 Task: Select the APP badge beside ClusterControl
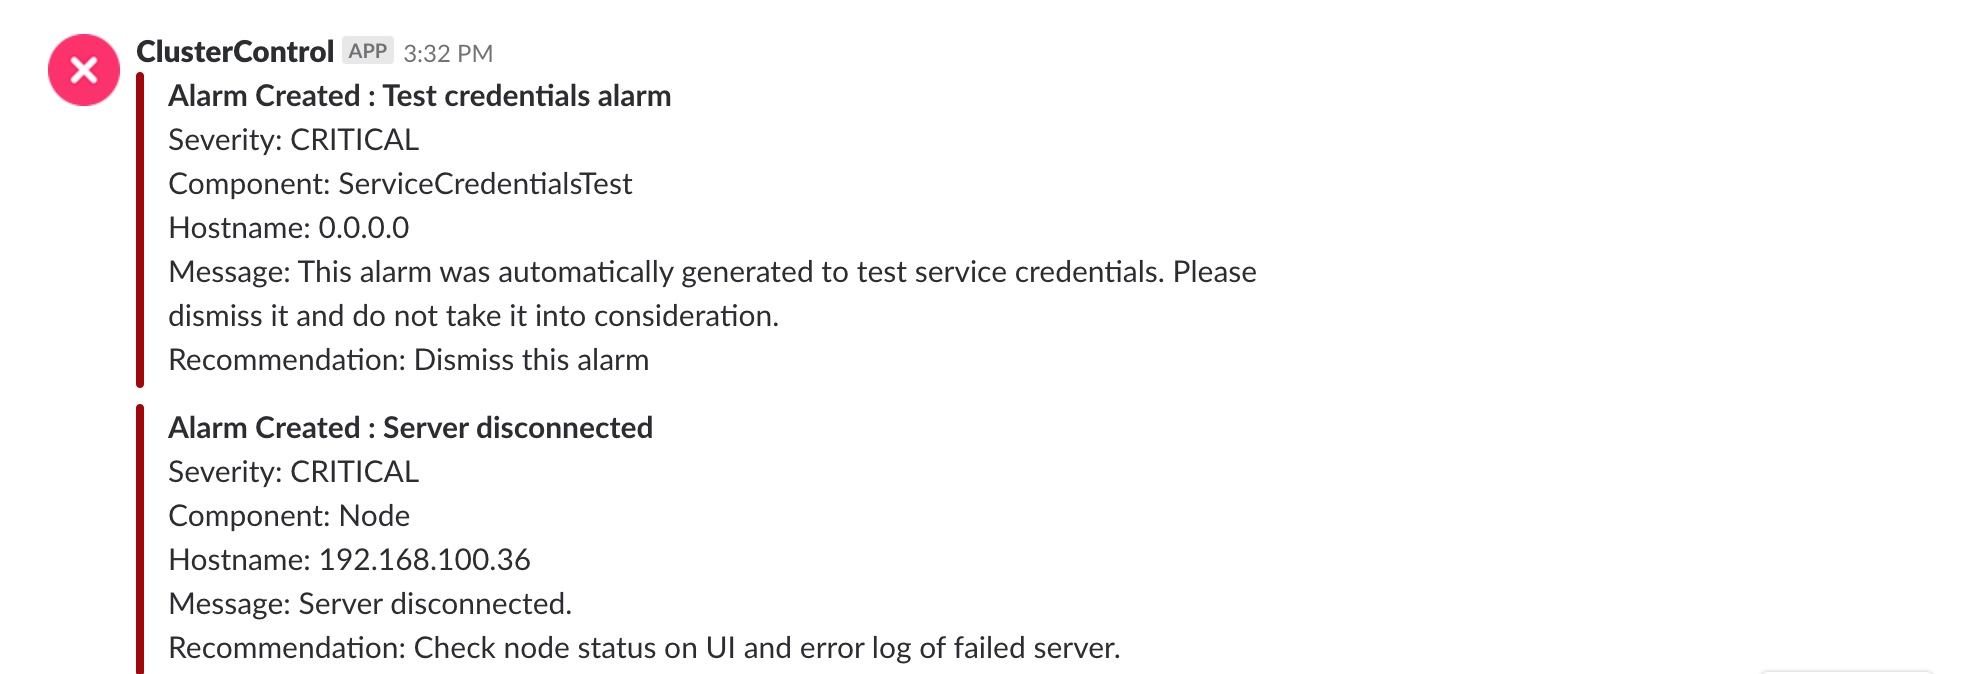368,51
